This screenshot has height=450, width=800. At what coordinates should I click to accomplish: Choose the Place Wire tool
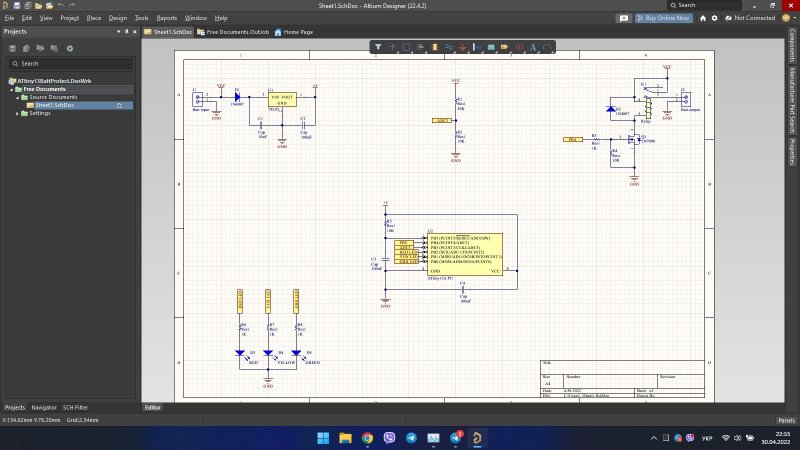pyautogui.click(x=449, y=47)
